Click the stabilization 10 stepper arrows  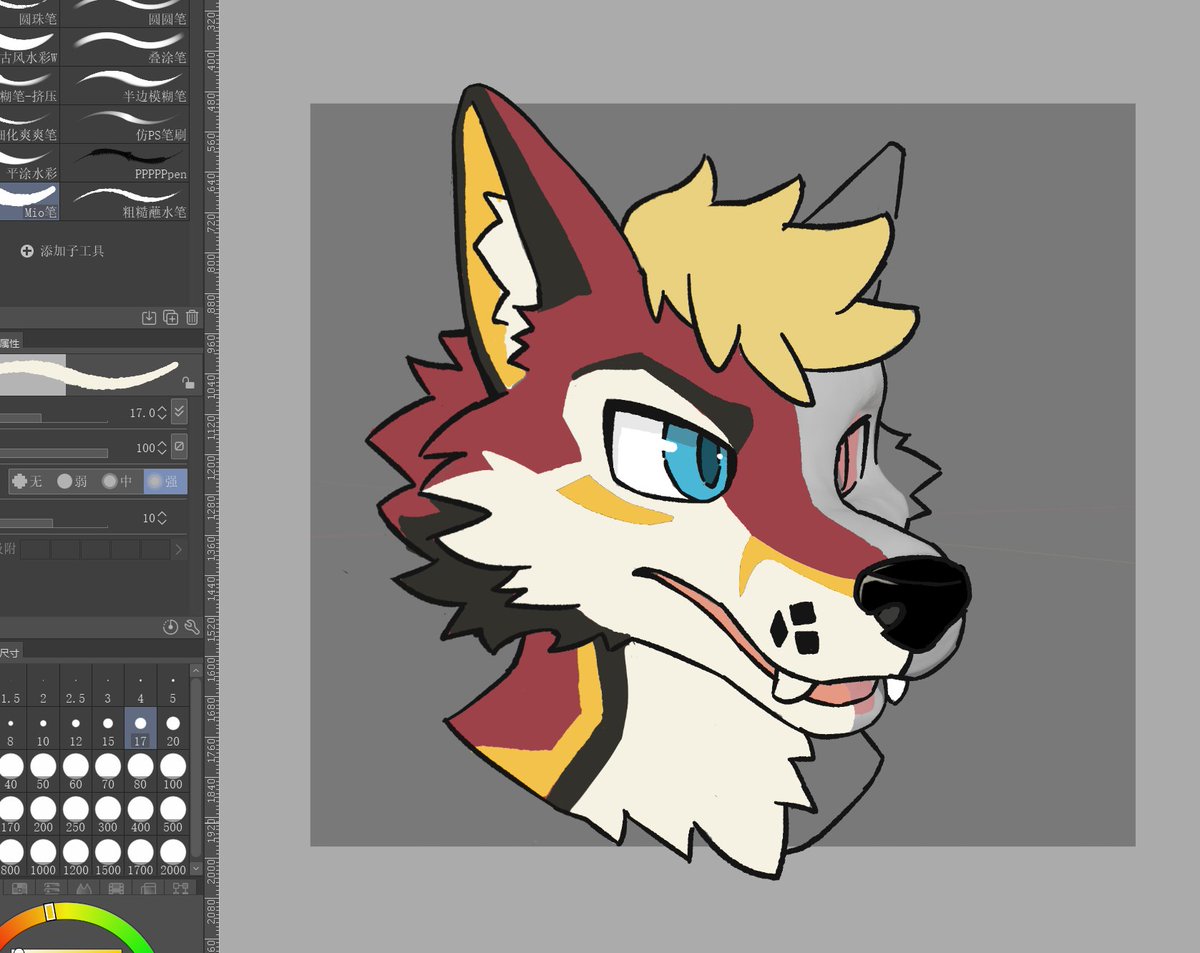162,518
